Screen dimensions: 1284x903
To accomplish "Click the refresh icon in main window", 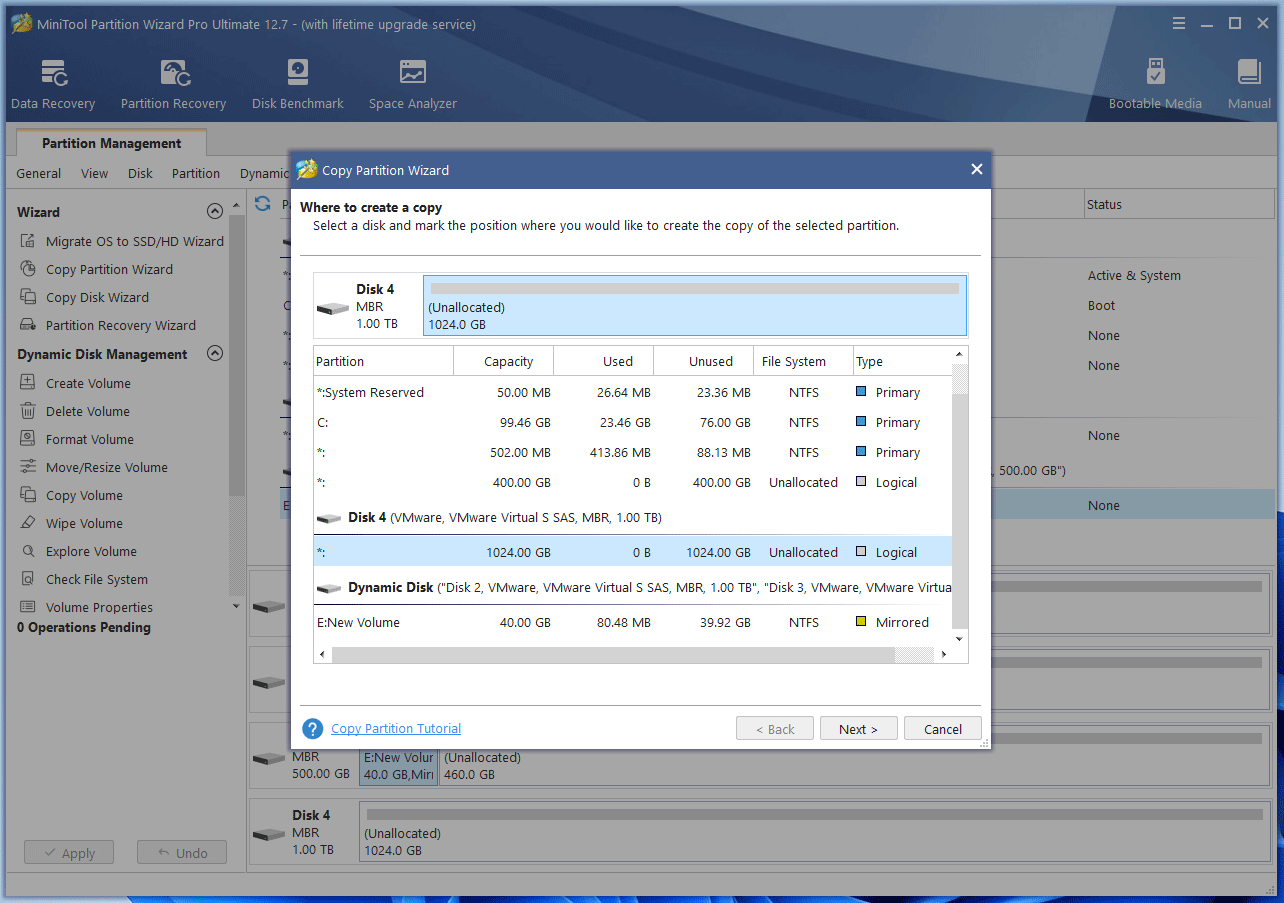I will tap(263, 204).
